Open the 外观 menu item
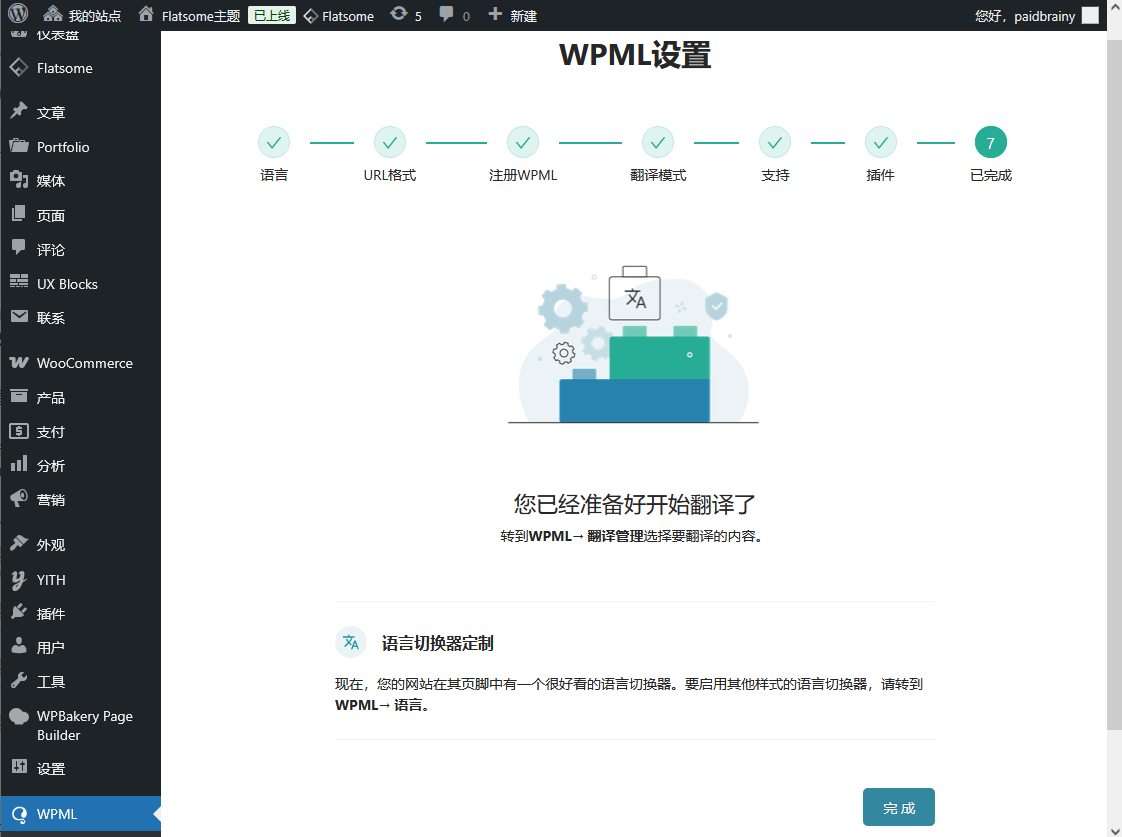The height and width of the screenshot is (837, 1122). tap(80, 545)
